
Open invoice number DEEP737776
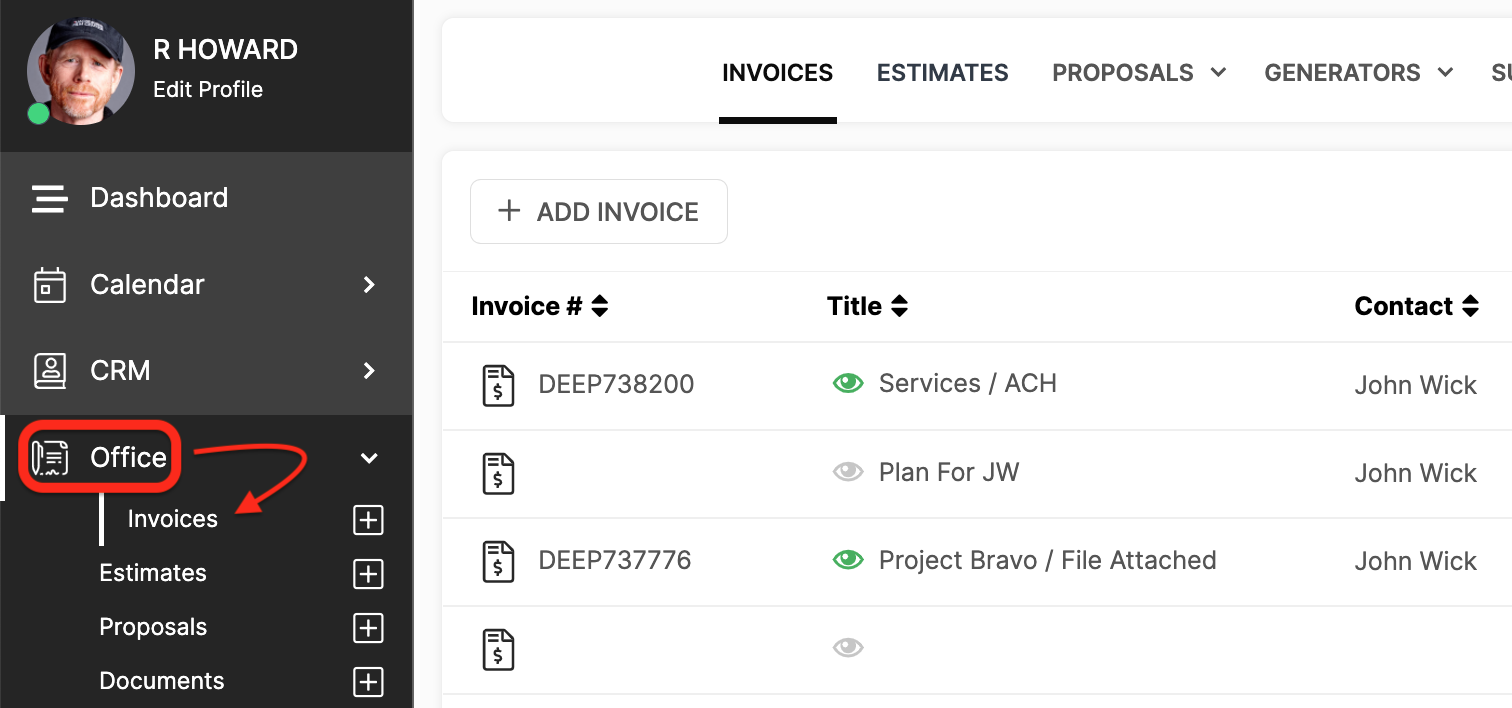(x=615, y=560)
